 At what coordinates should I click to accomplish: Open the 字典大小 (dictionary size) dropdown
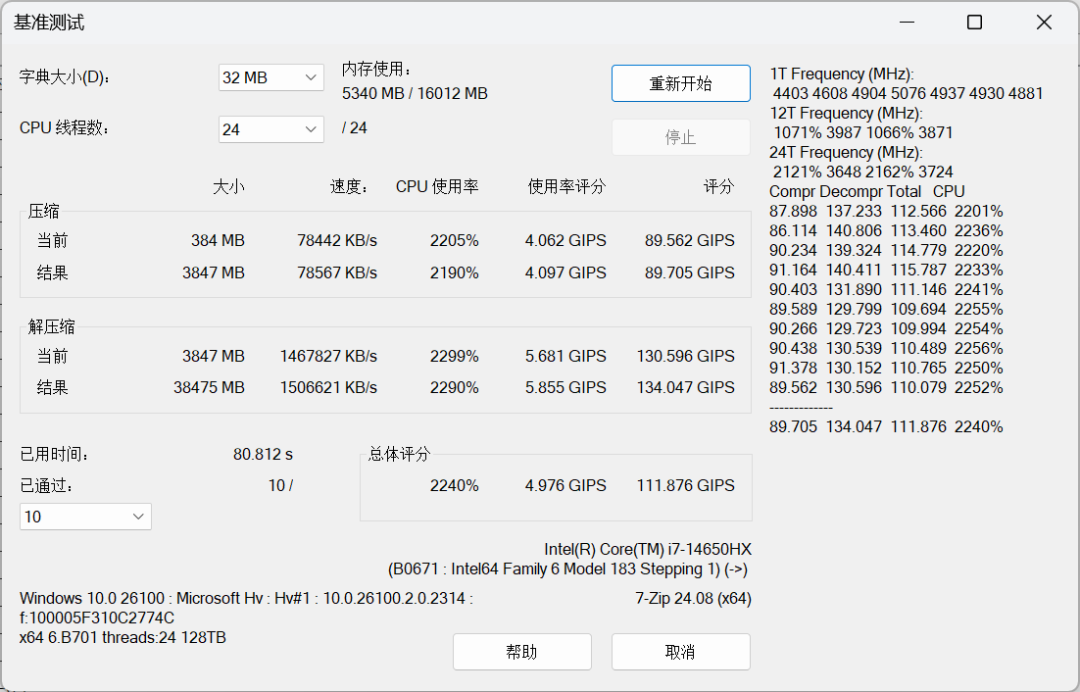tap(270, 77)
